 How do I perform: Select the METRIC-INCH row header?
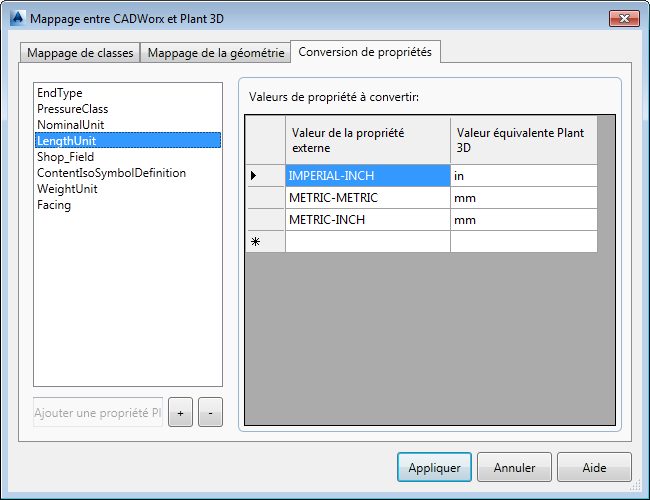[x=265, y=219]
